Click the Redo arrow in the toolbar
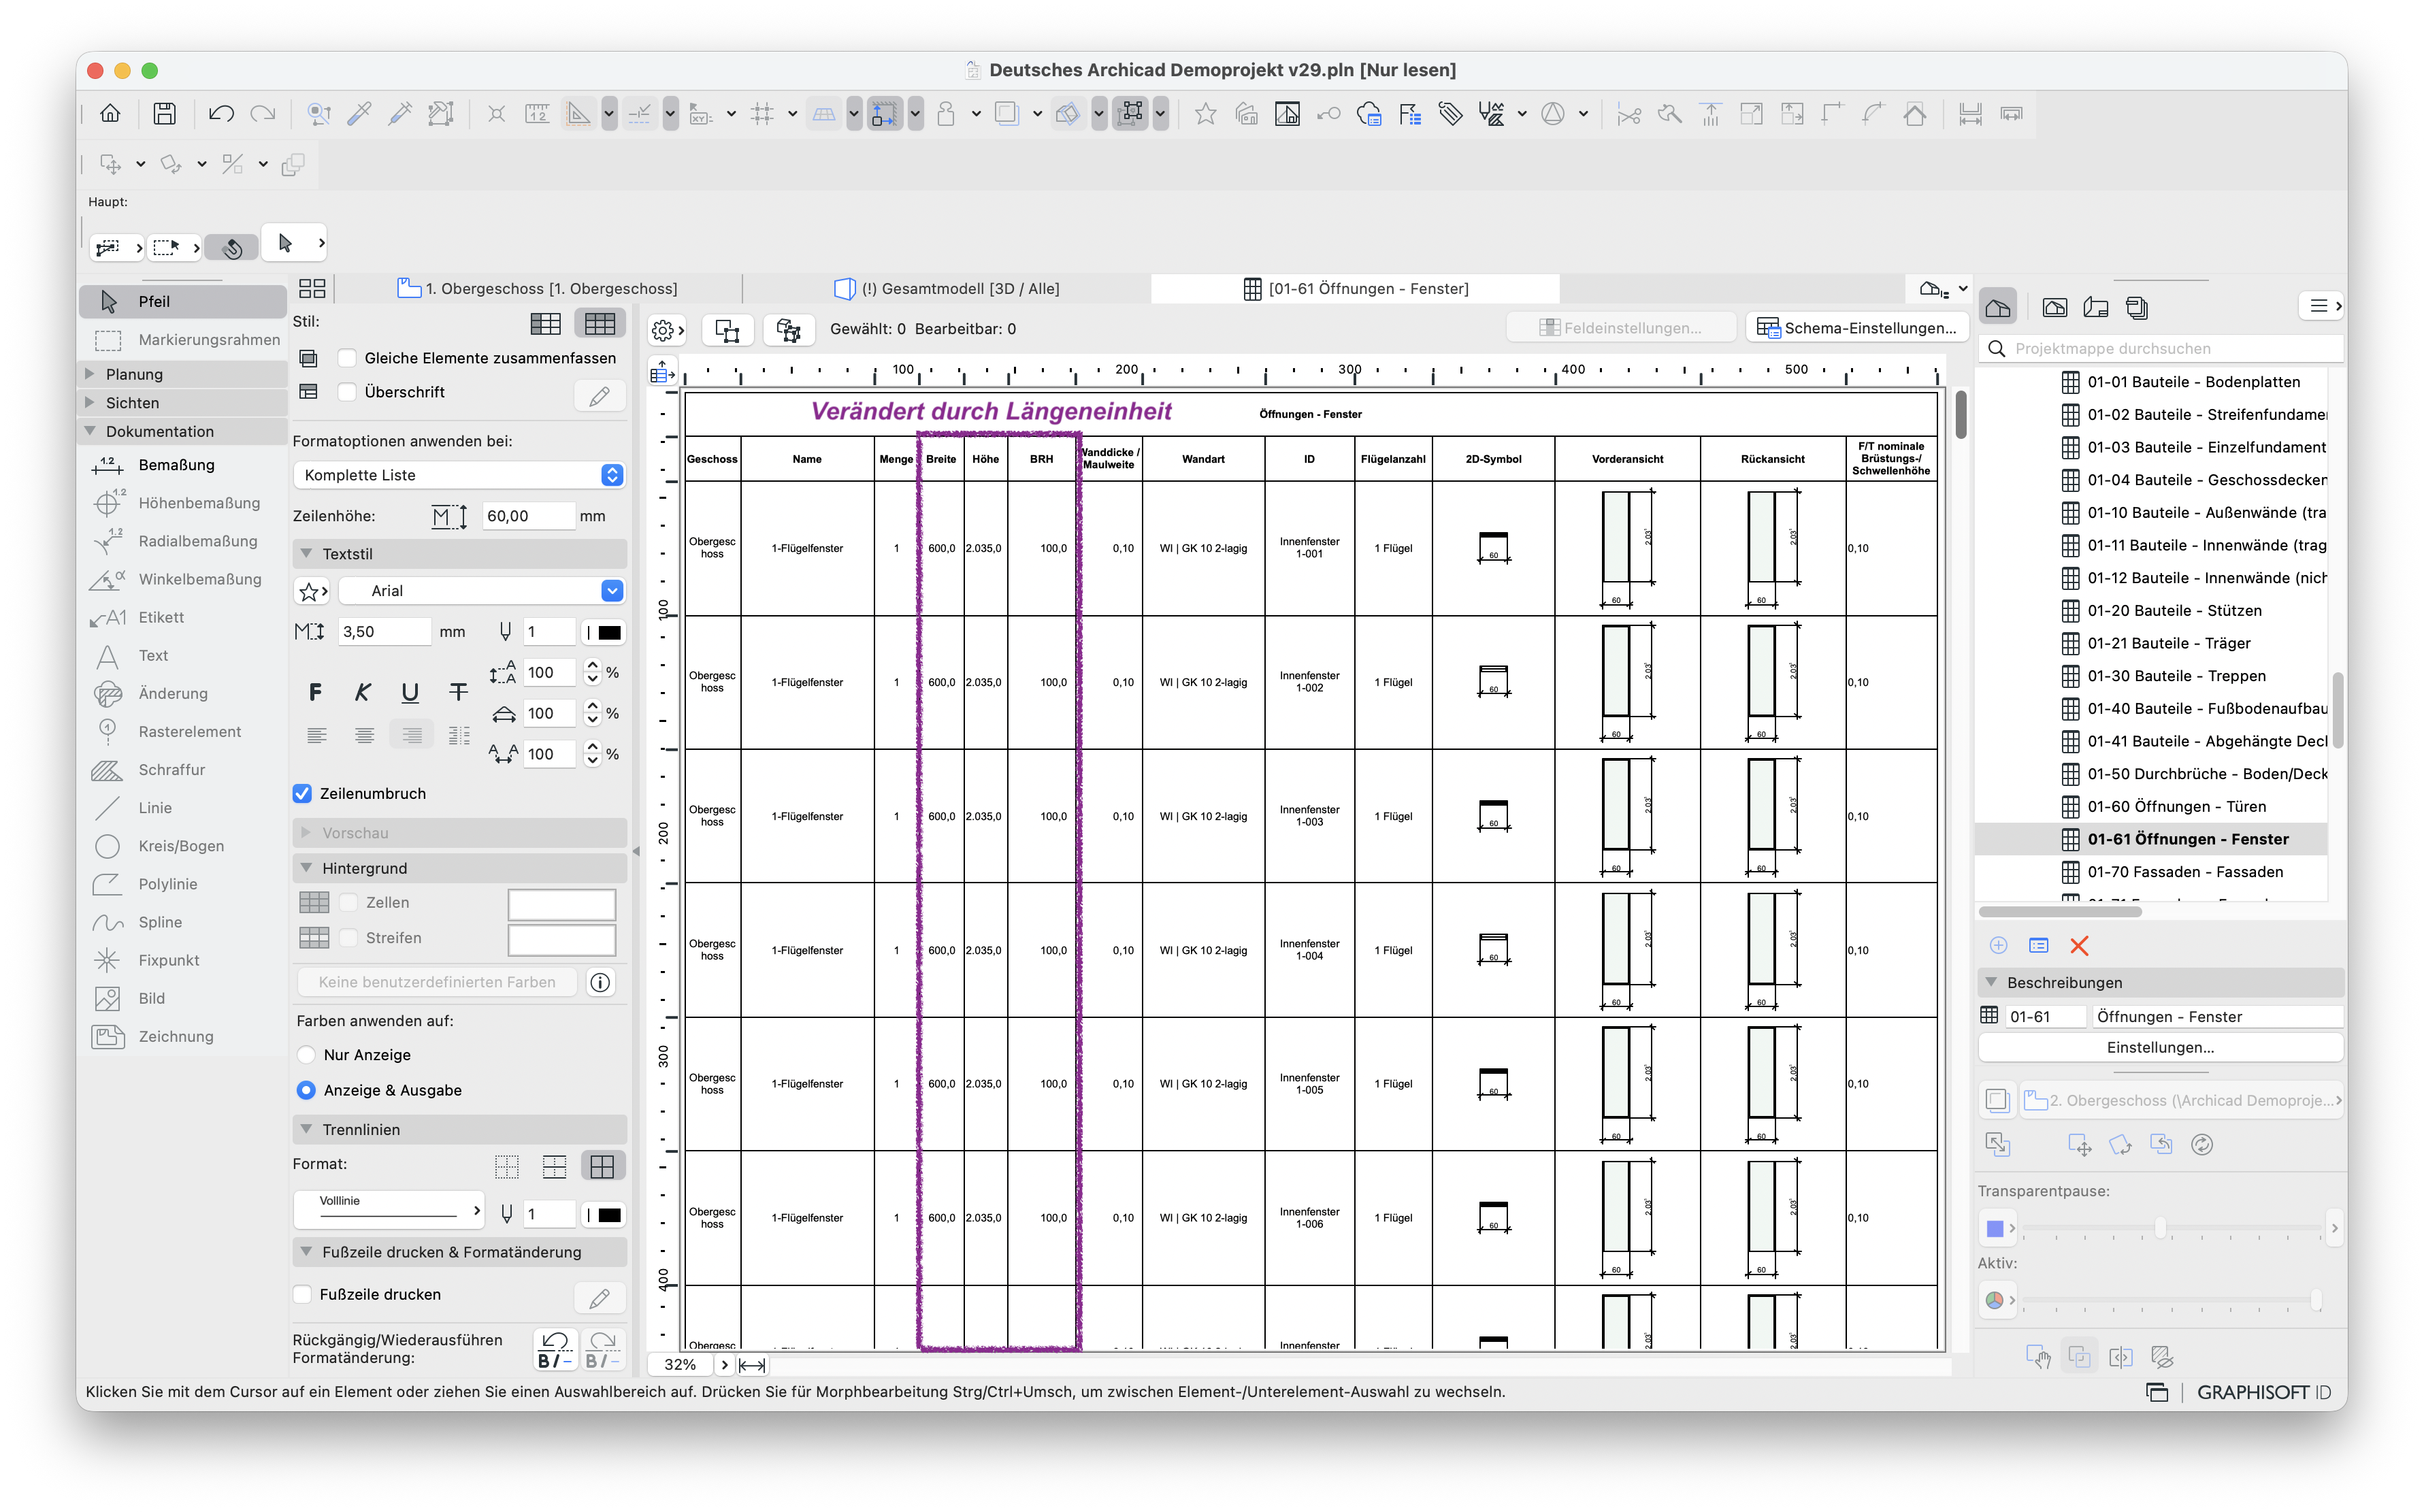The height and width of the screenshot is (1512, 2424). pos(263,114)
